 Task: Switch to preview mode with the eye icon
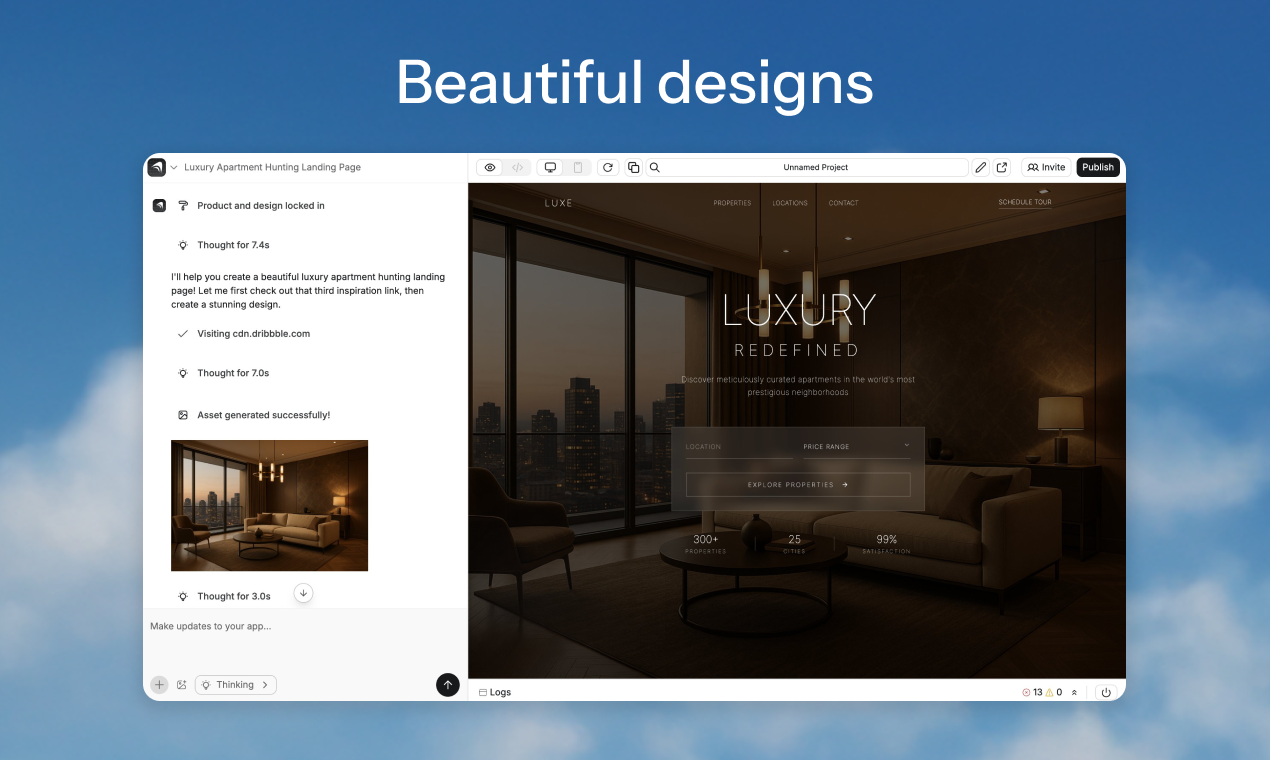(x=490, y=167)
